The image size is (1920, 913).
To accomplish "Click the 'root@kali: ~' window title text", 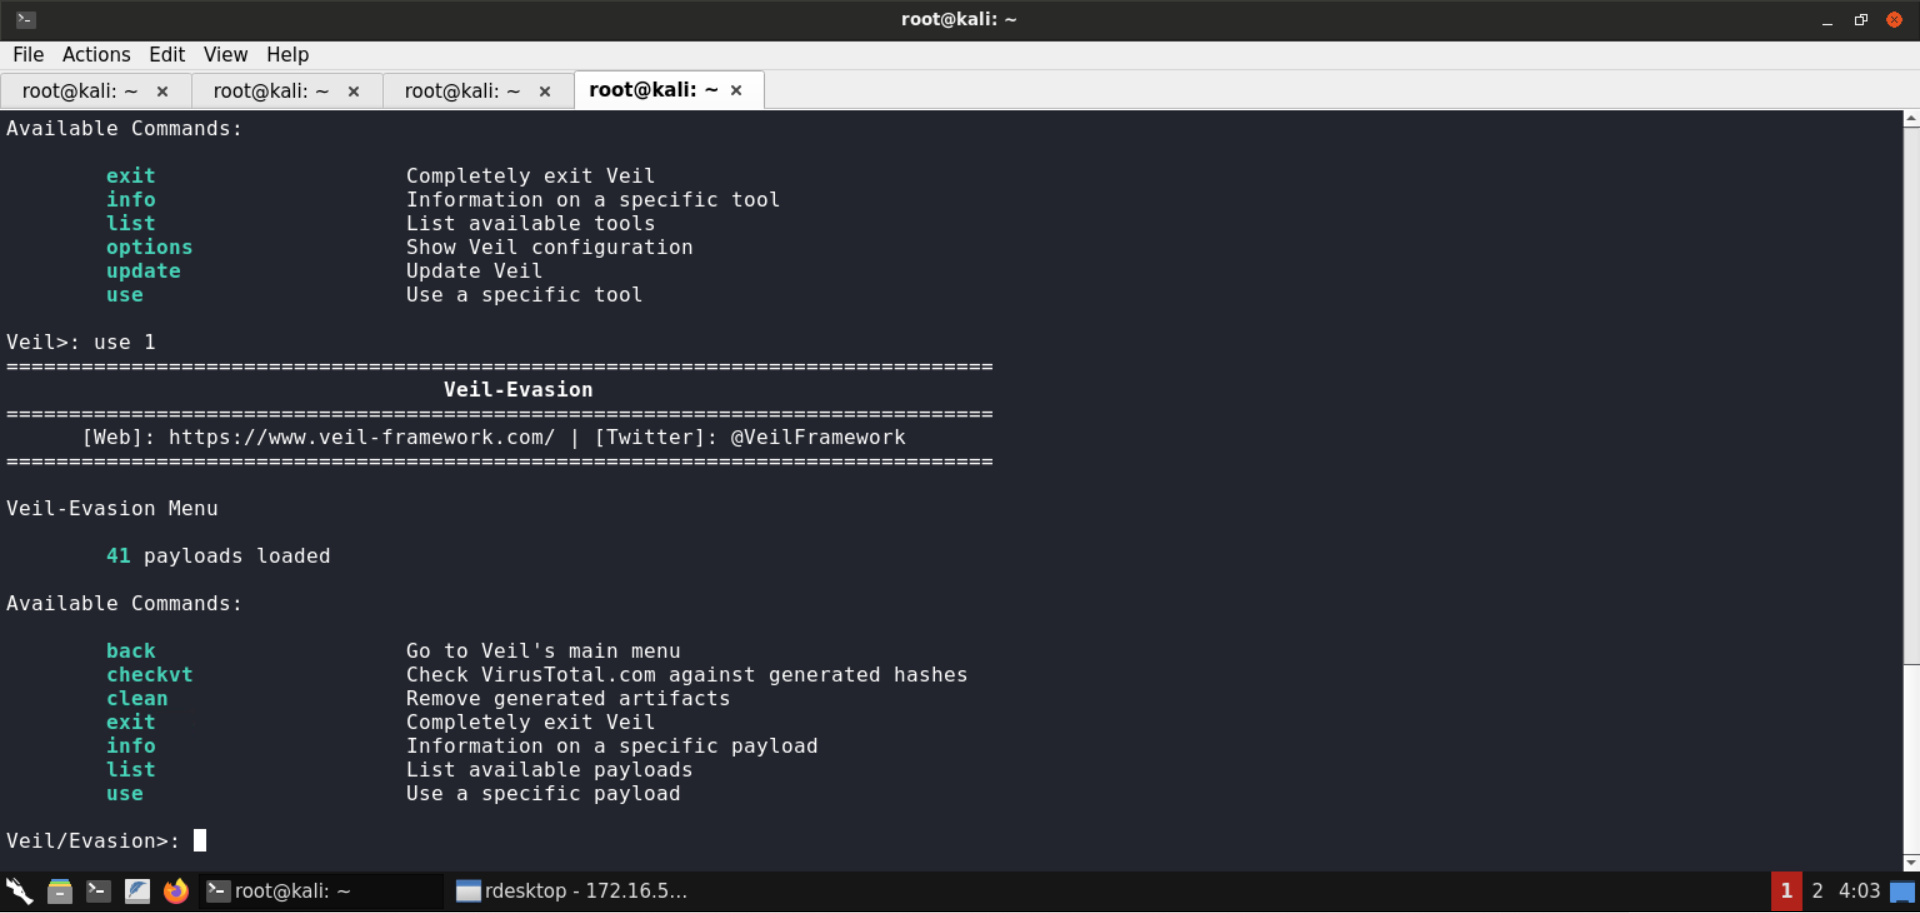I will 958,19.
